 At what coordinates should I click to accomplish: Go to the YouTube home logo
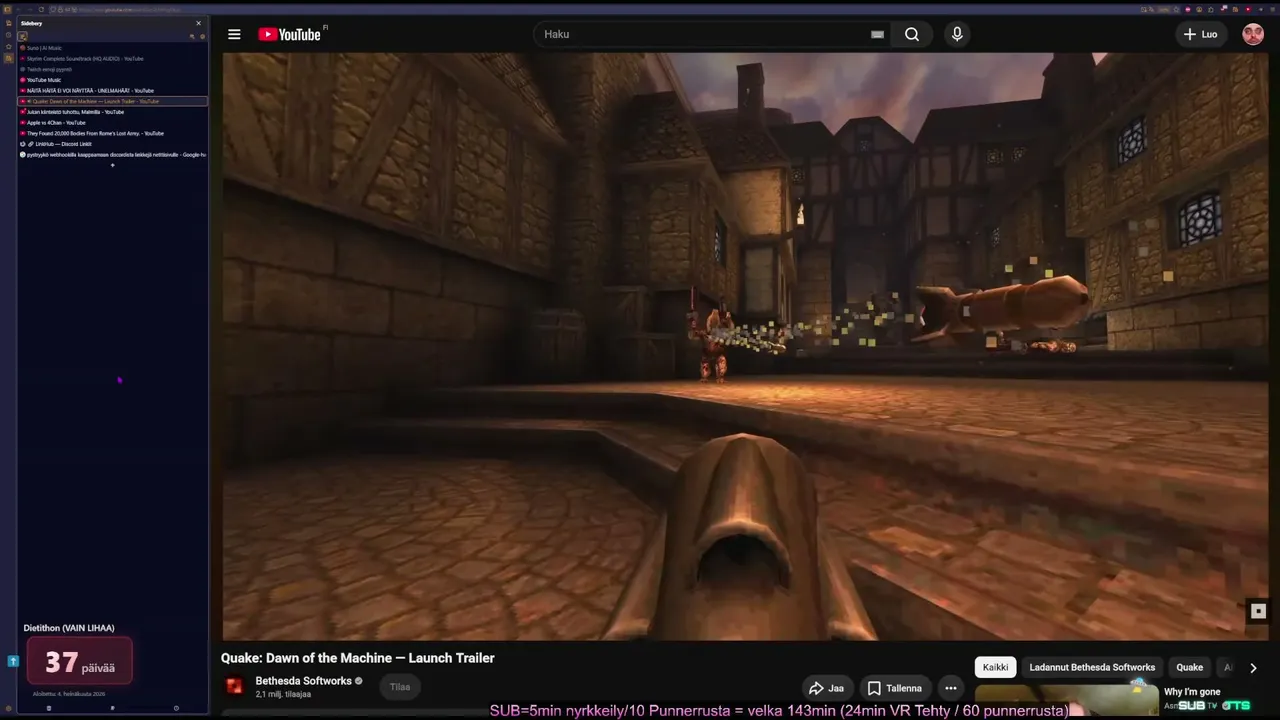(290, 34)
